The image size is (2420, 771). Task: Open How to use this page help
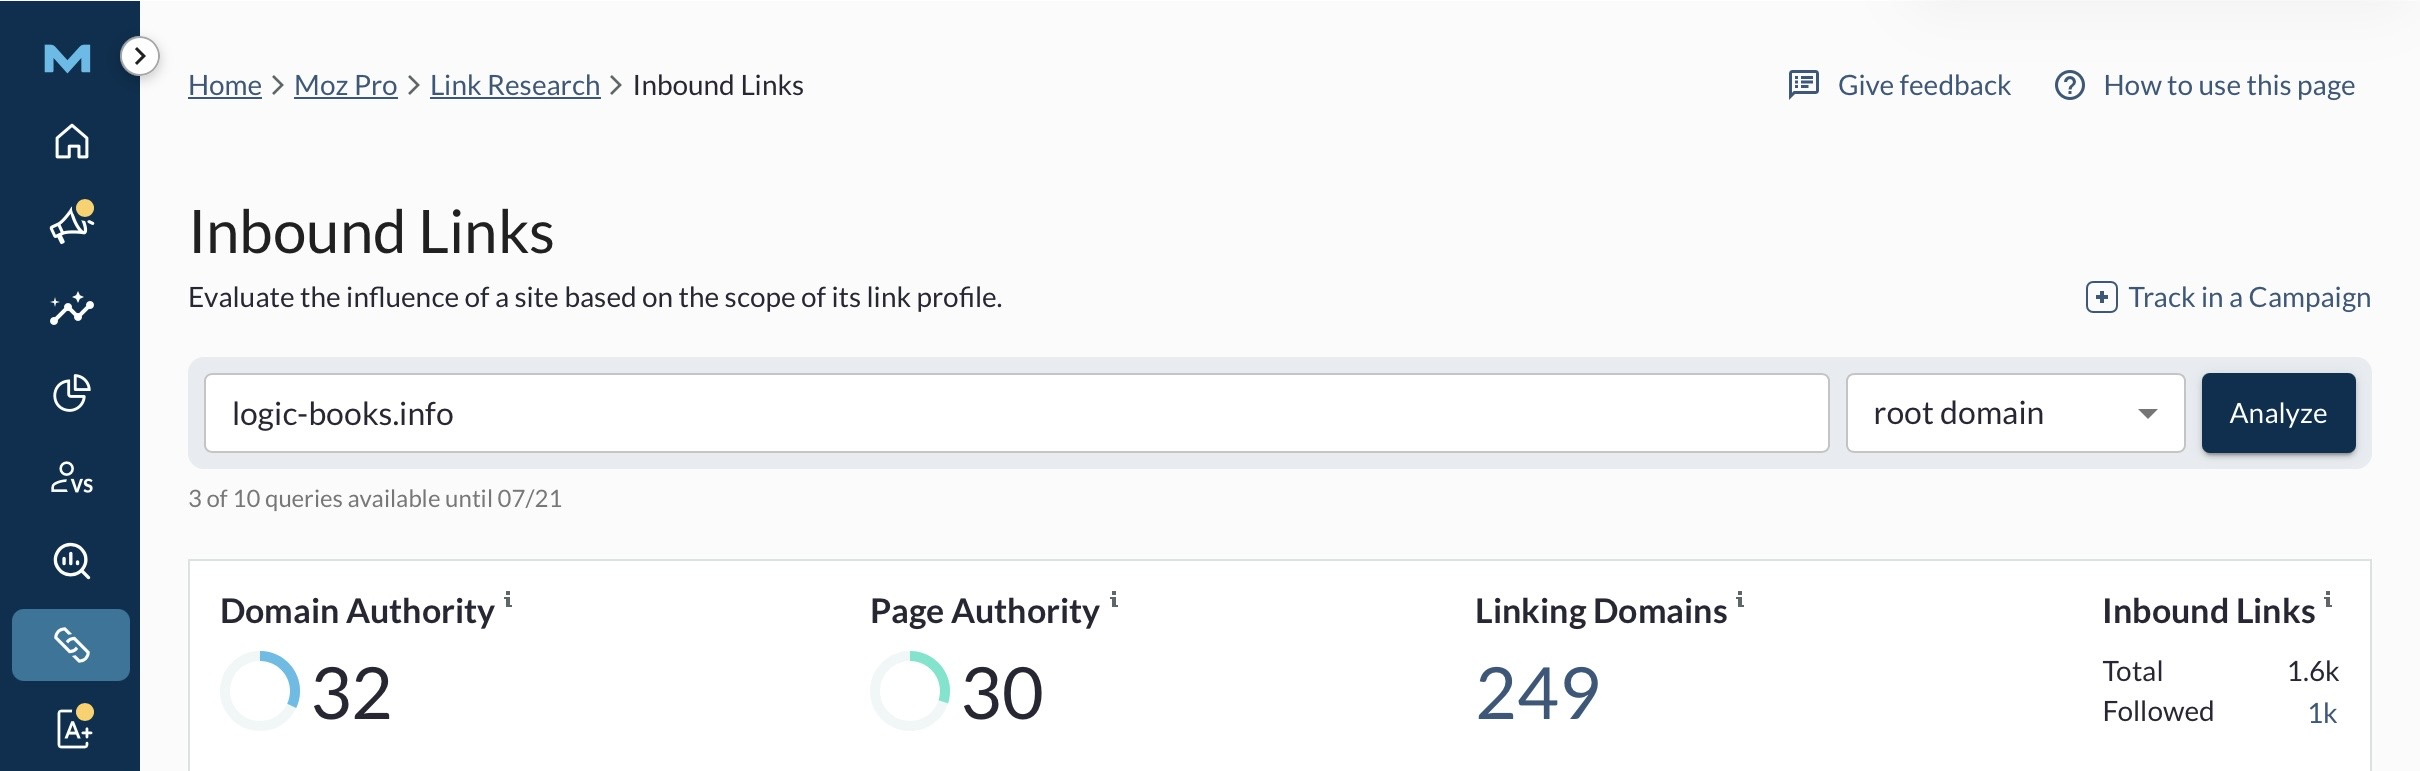pyautogui.click(x=2204, y=85)
